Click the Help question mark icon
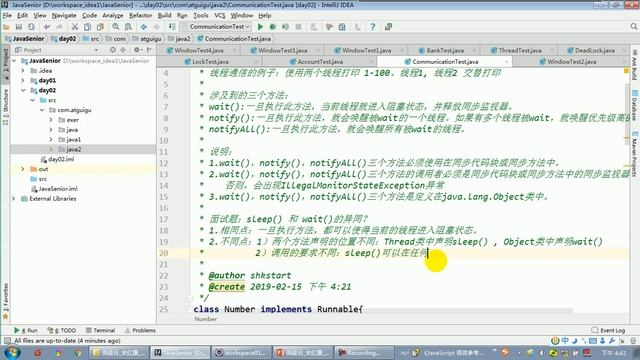The height and width of the screenshot is (360, 640). coord(373,27)
